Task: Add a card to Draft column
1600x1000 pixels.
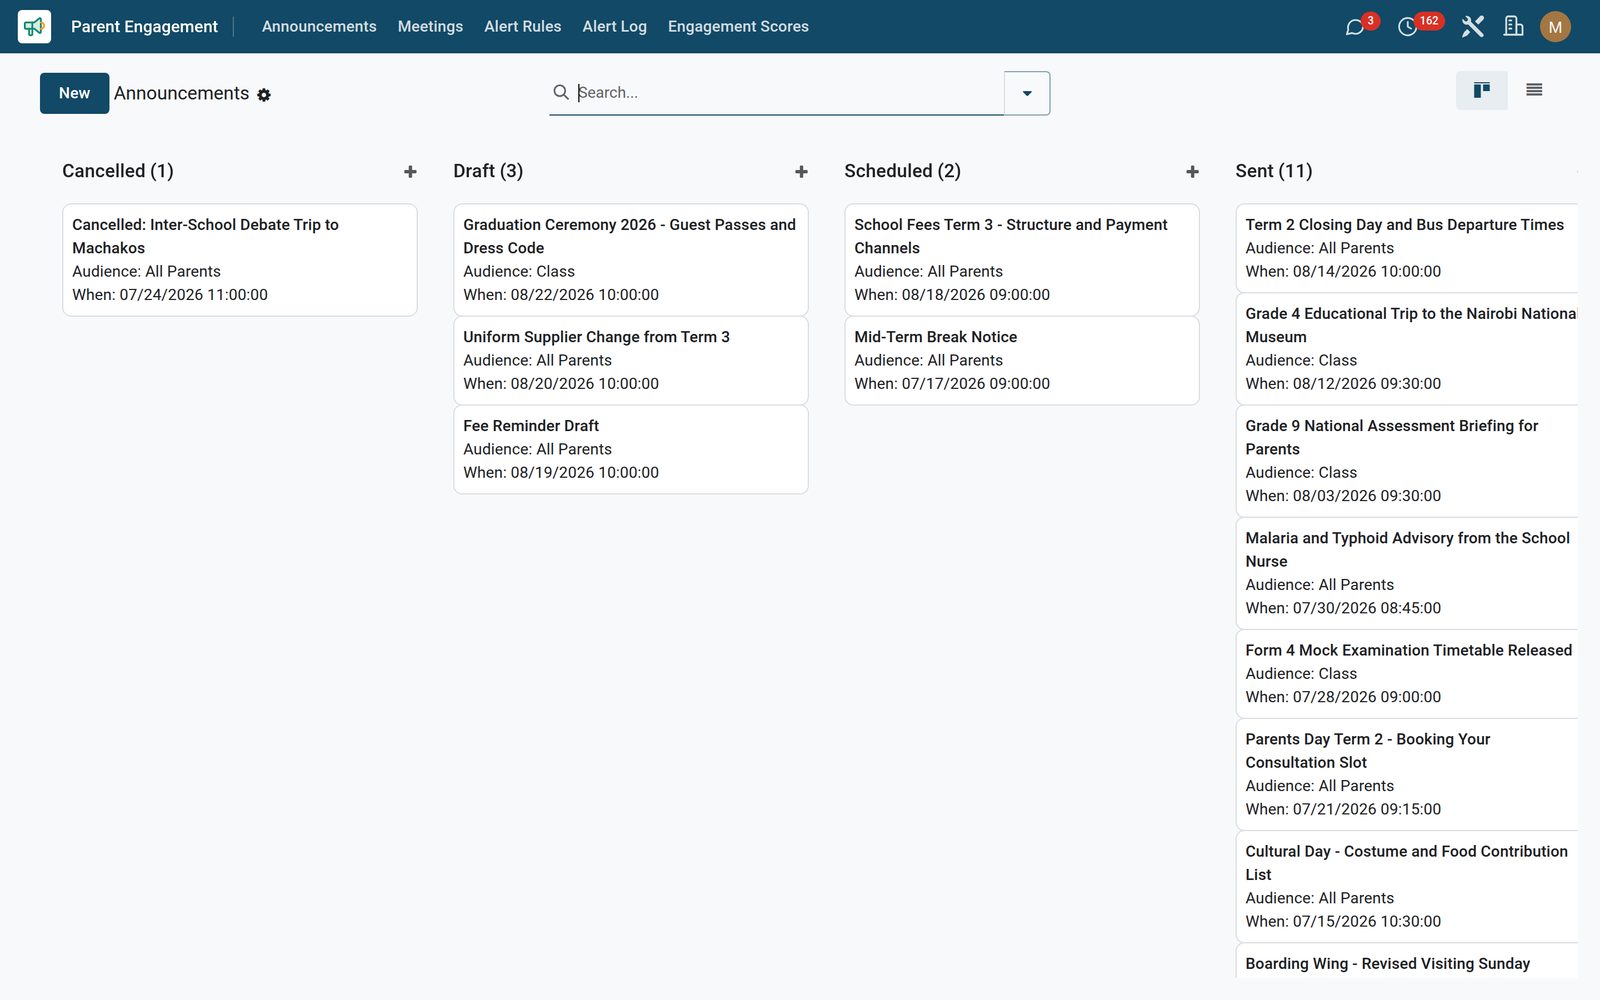Action: (801, 172)
